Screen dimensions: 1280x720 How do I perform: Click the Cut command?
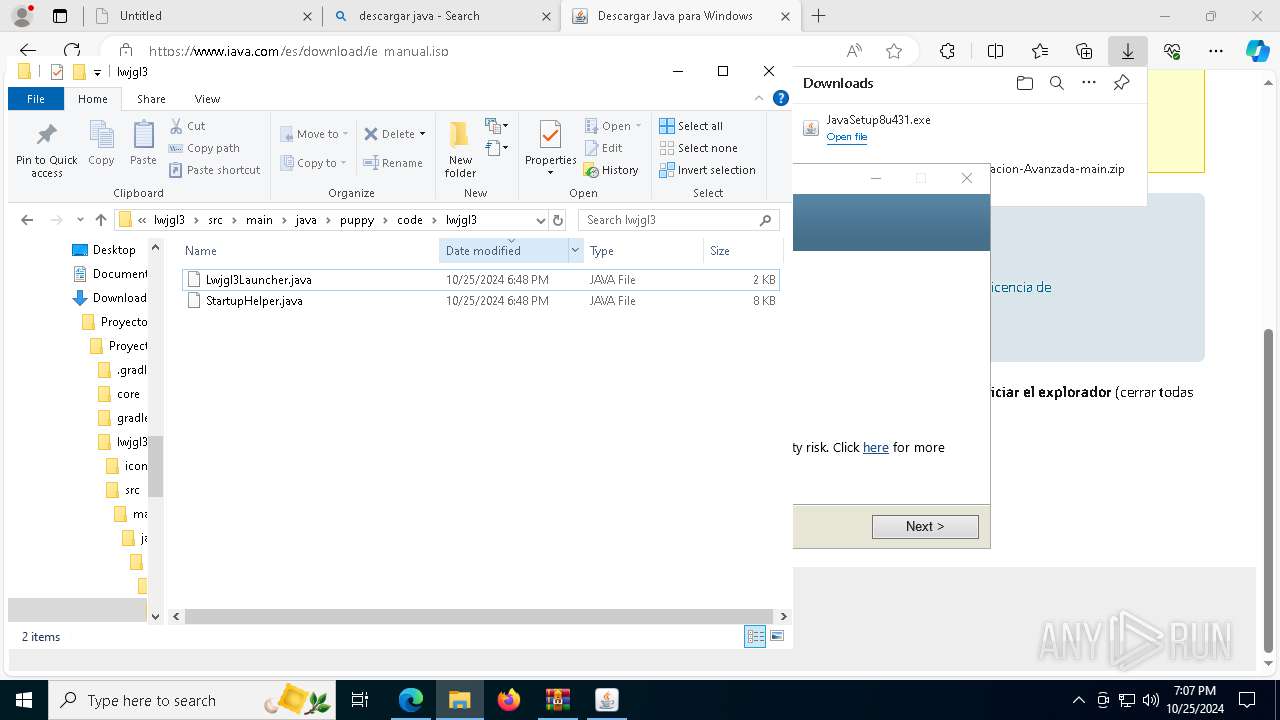click(x=188, y=126)
